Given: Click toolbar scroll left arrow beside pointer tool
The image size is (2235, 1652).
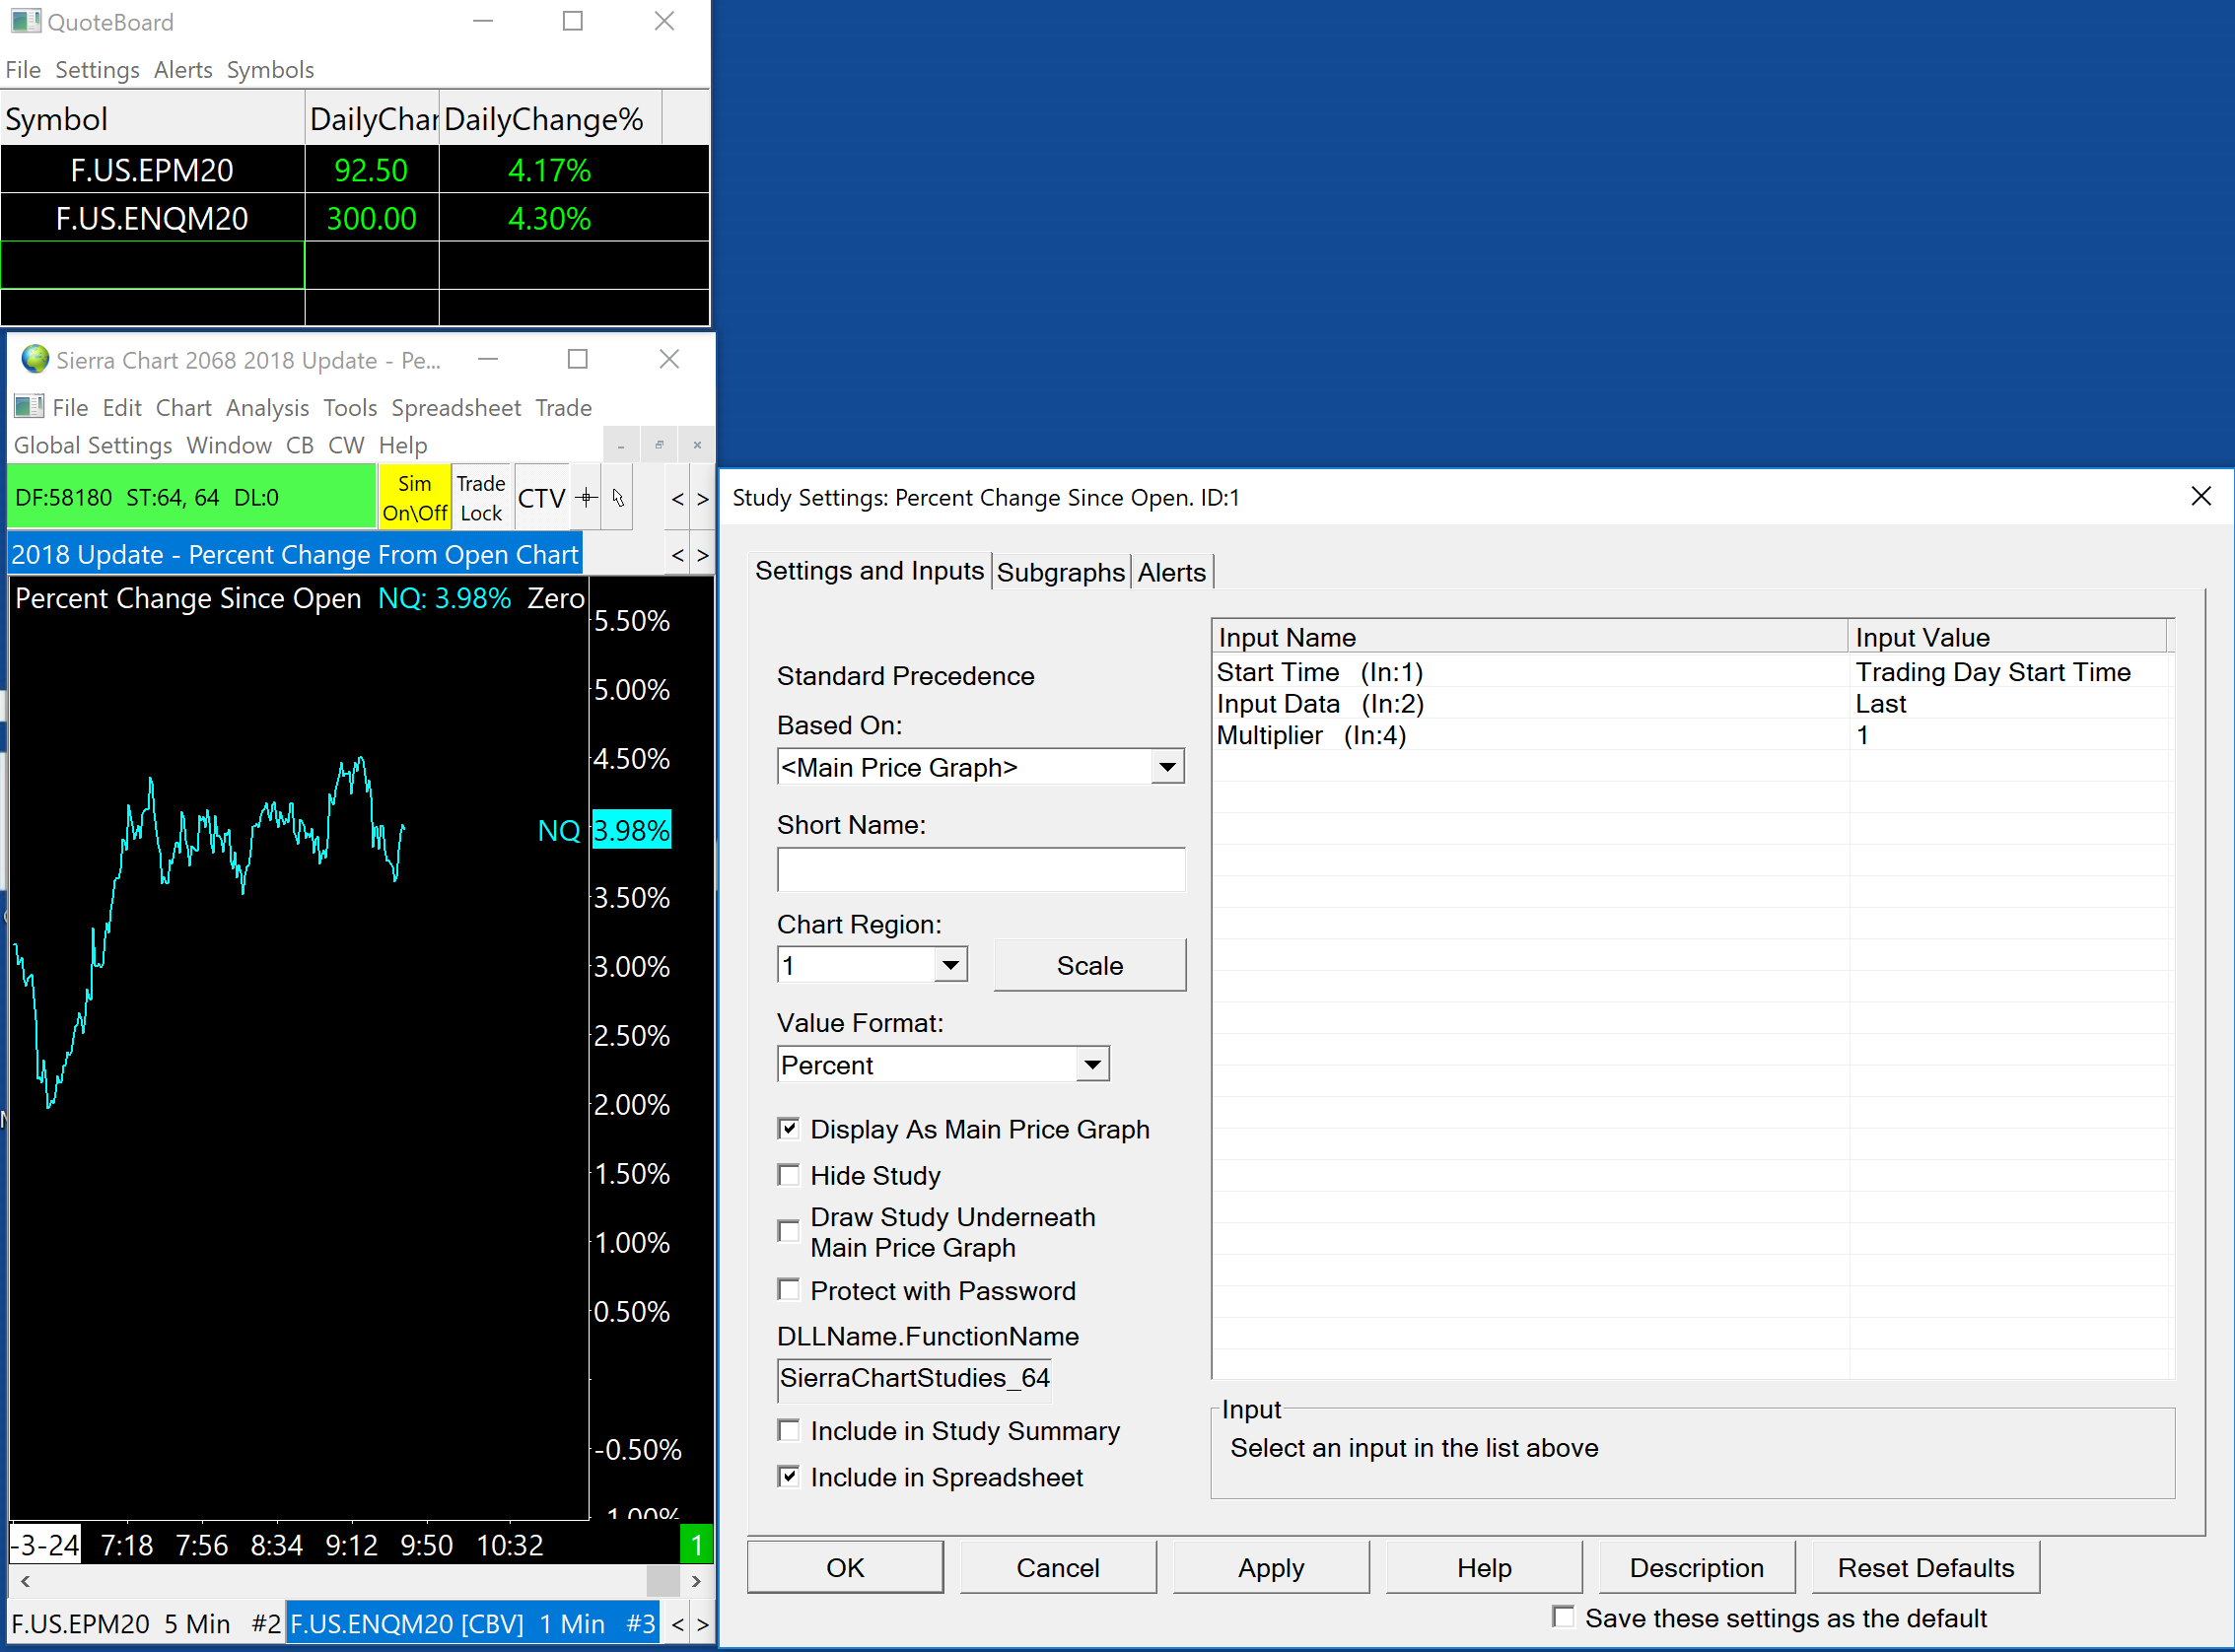Looking at the screenshot, I should [x=678, y=498].
